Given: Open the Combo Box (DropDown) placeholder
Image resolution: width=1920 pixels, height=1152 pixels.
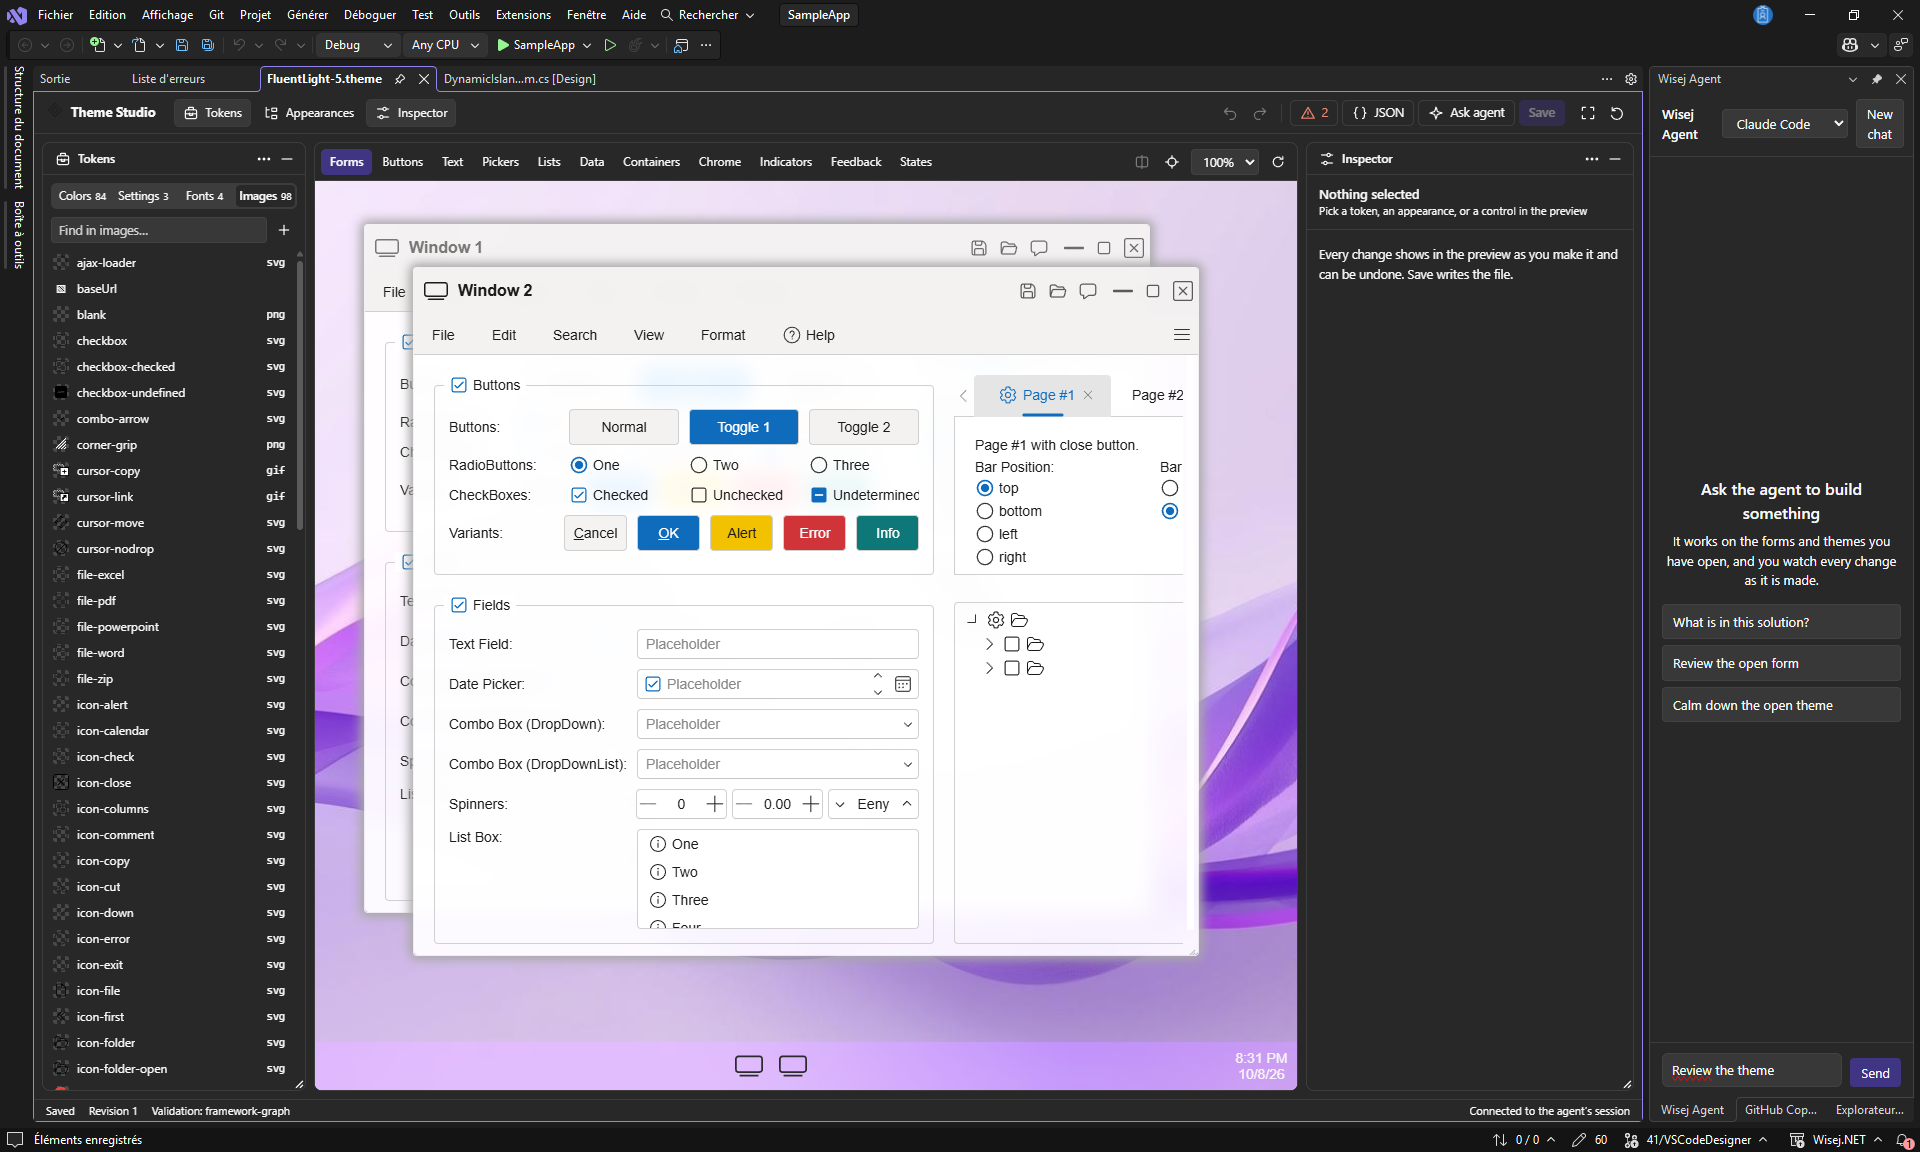Looking at the screenshot, I should point(777,724).
